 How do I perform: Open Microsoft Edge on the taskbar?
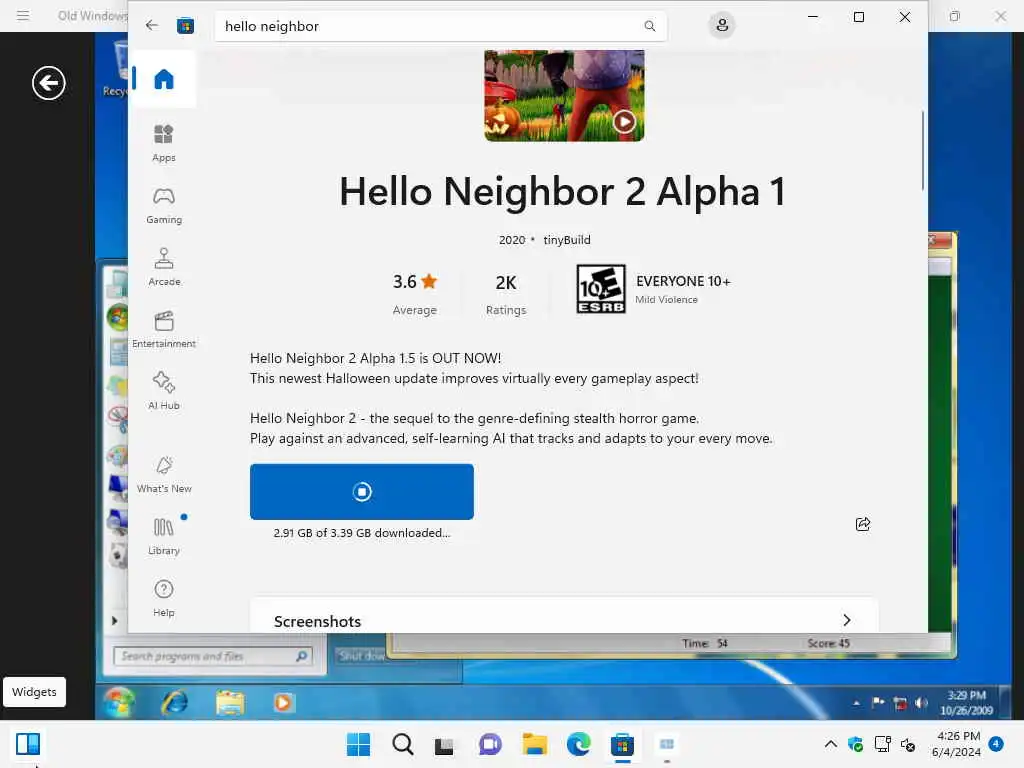pyautogui.click(x=579, y=744)
